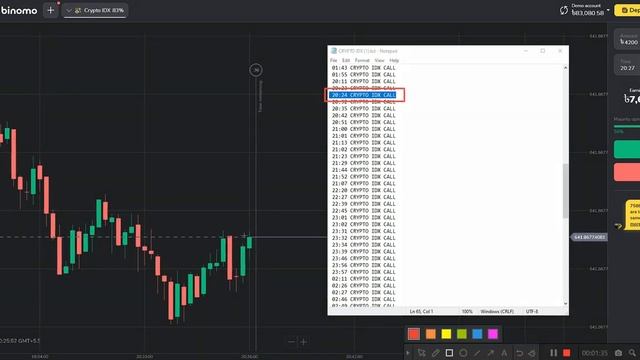Screen dimensions: 640x360
Task: Click the 20:51 CRYPTO IDX CALL line
Action: (x=364, y=122)
